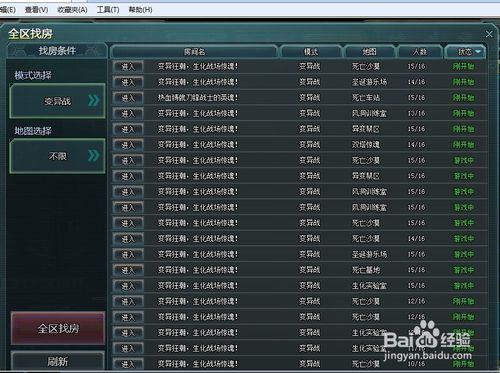500x373 pixels.
Task: Select the 10/16 player count cell
Action: pyautogui.click(x=416, y=364)
